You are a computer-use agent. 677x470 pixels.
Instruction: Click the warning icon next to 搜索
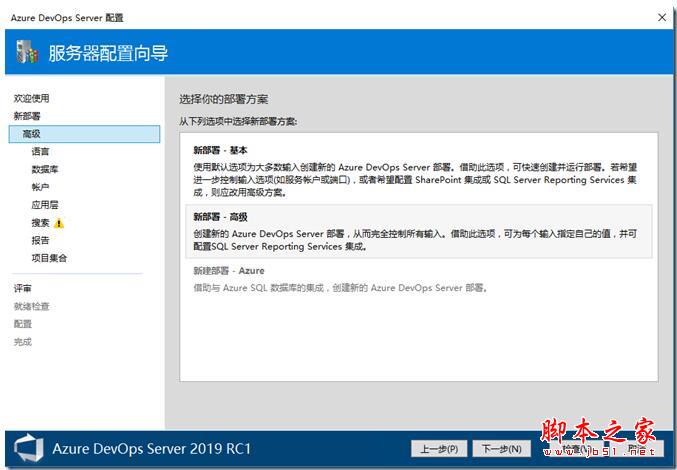[x=59, y=223]
